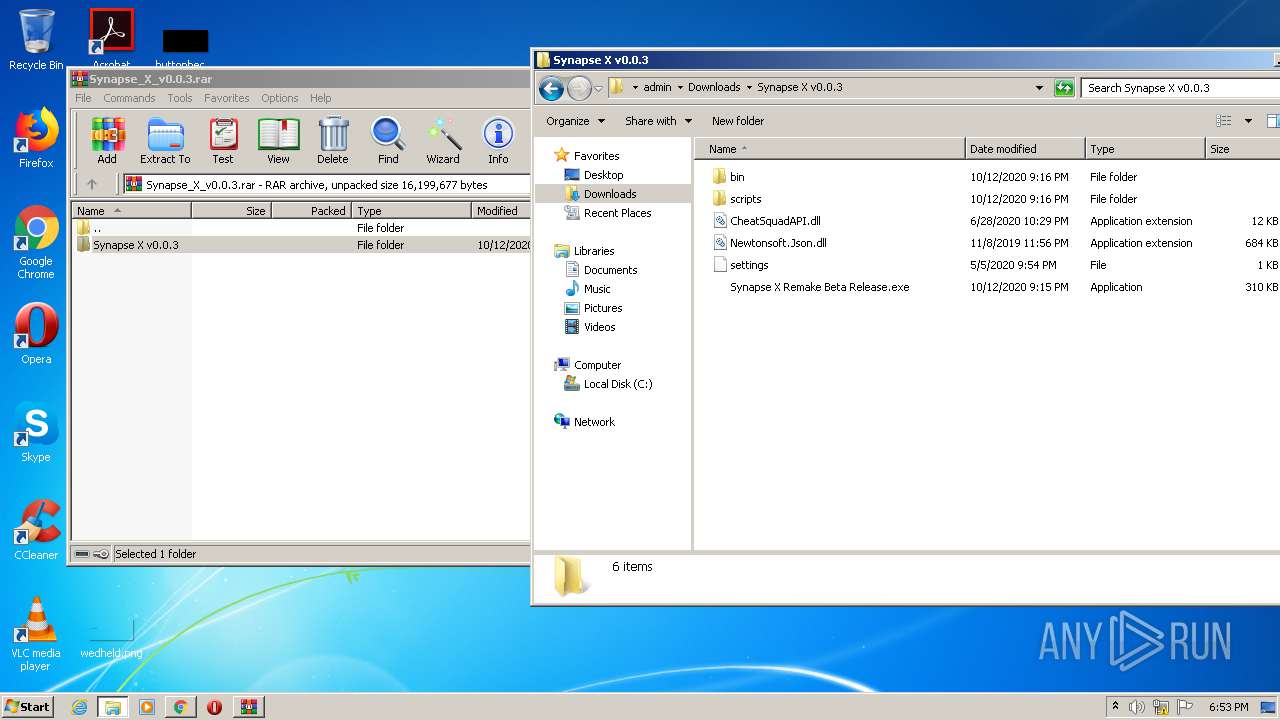
Task: Open VLC media player desktop shortcut
Action: [36, 634]
